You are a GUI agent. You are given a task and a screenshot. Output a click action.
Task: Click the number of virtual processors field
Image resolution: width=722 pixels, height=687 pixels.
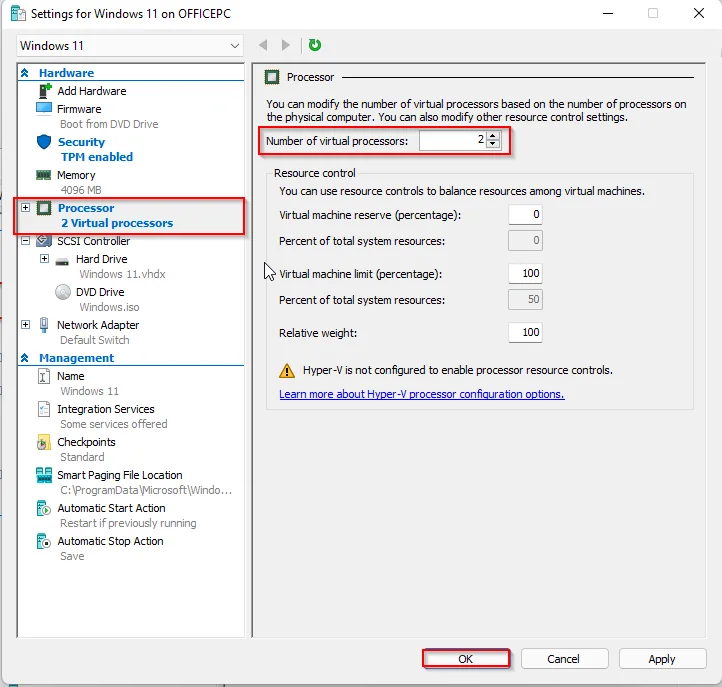tap(453, 140)
